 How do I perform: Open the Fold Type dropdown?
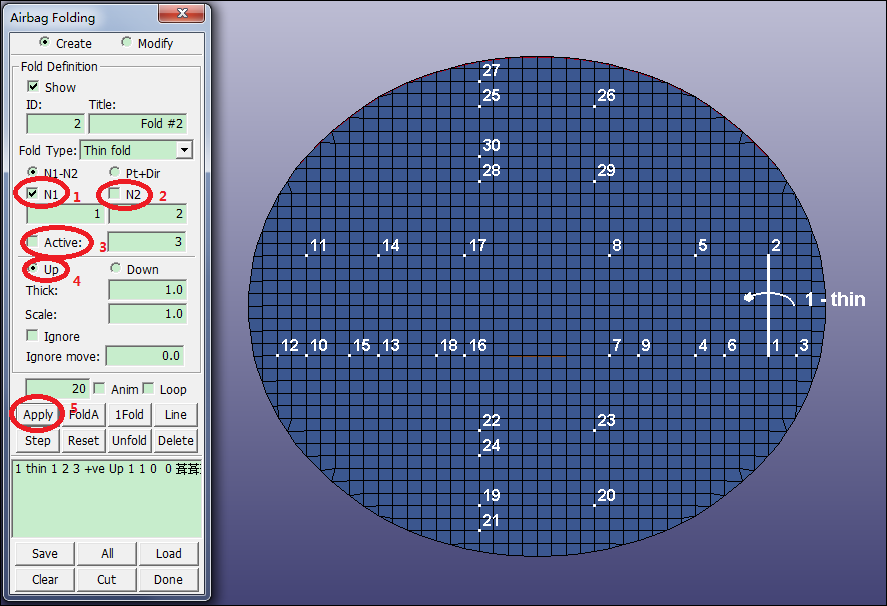click(x=183, y=150)
